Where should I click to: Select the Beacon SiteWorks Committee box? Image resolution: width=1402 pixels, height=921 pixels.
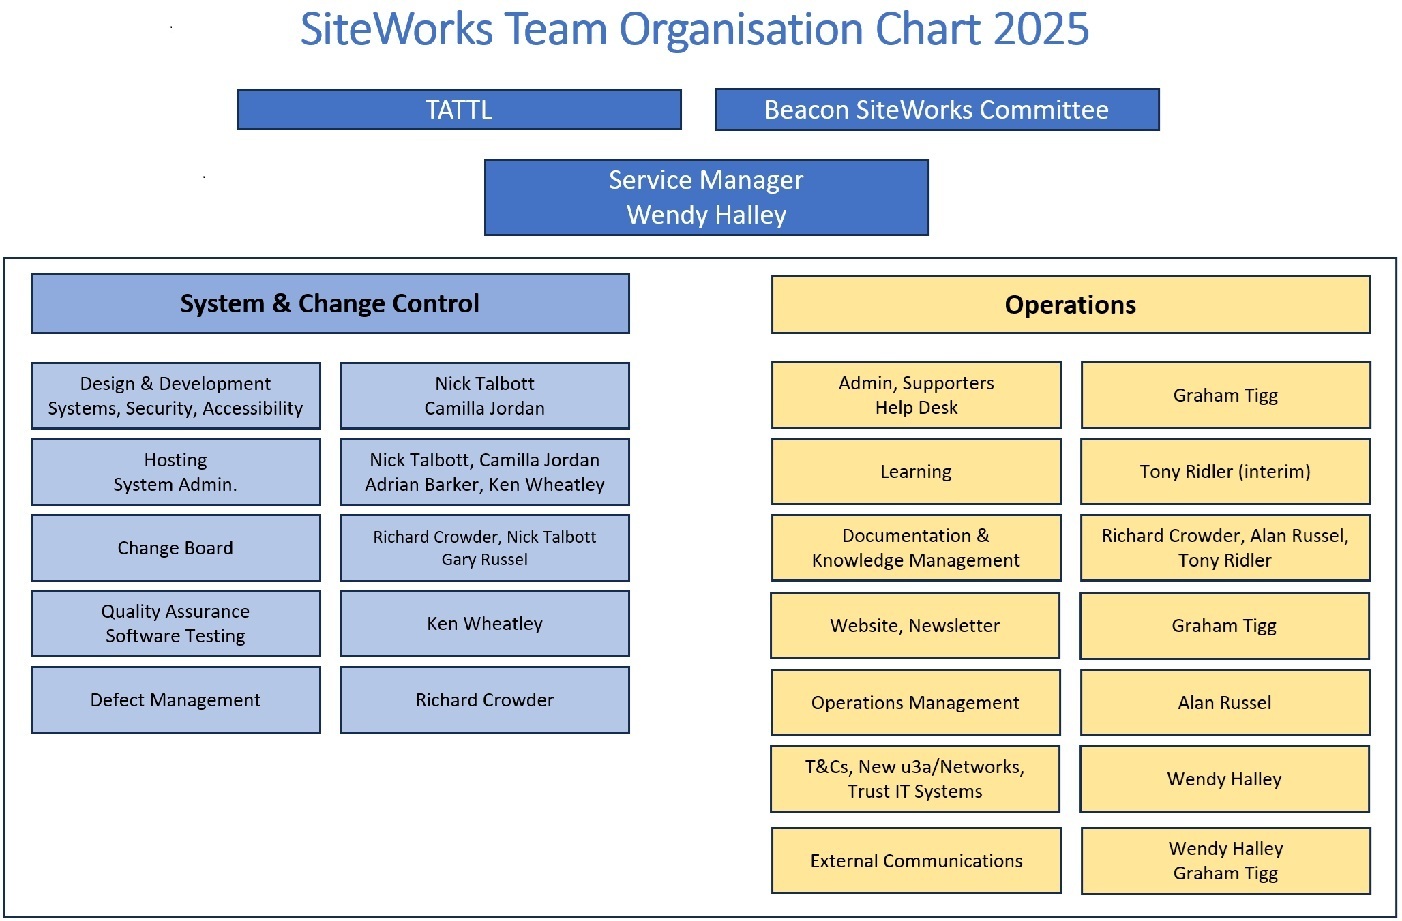click(936, 110)
